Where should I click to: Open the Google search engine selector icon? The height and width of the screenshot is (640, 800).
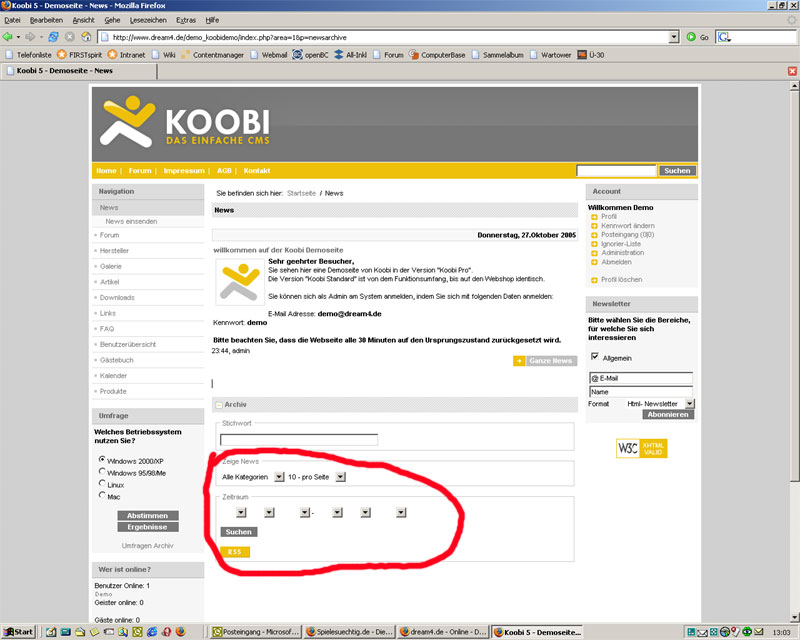(x=724, y=37)
